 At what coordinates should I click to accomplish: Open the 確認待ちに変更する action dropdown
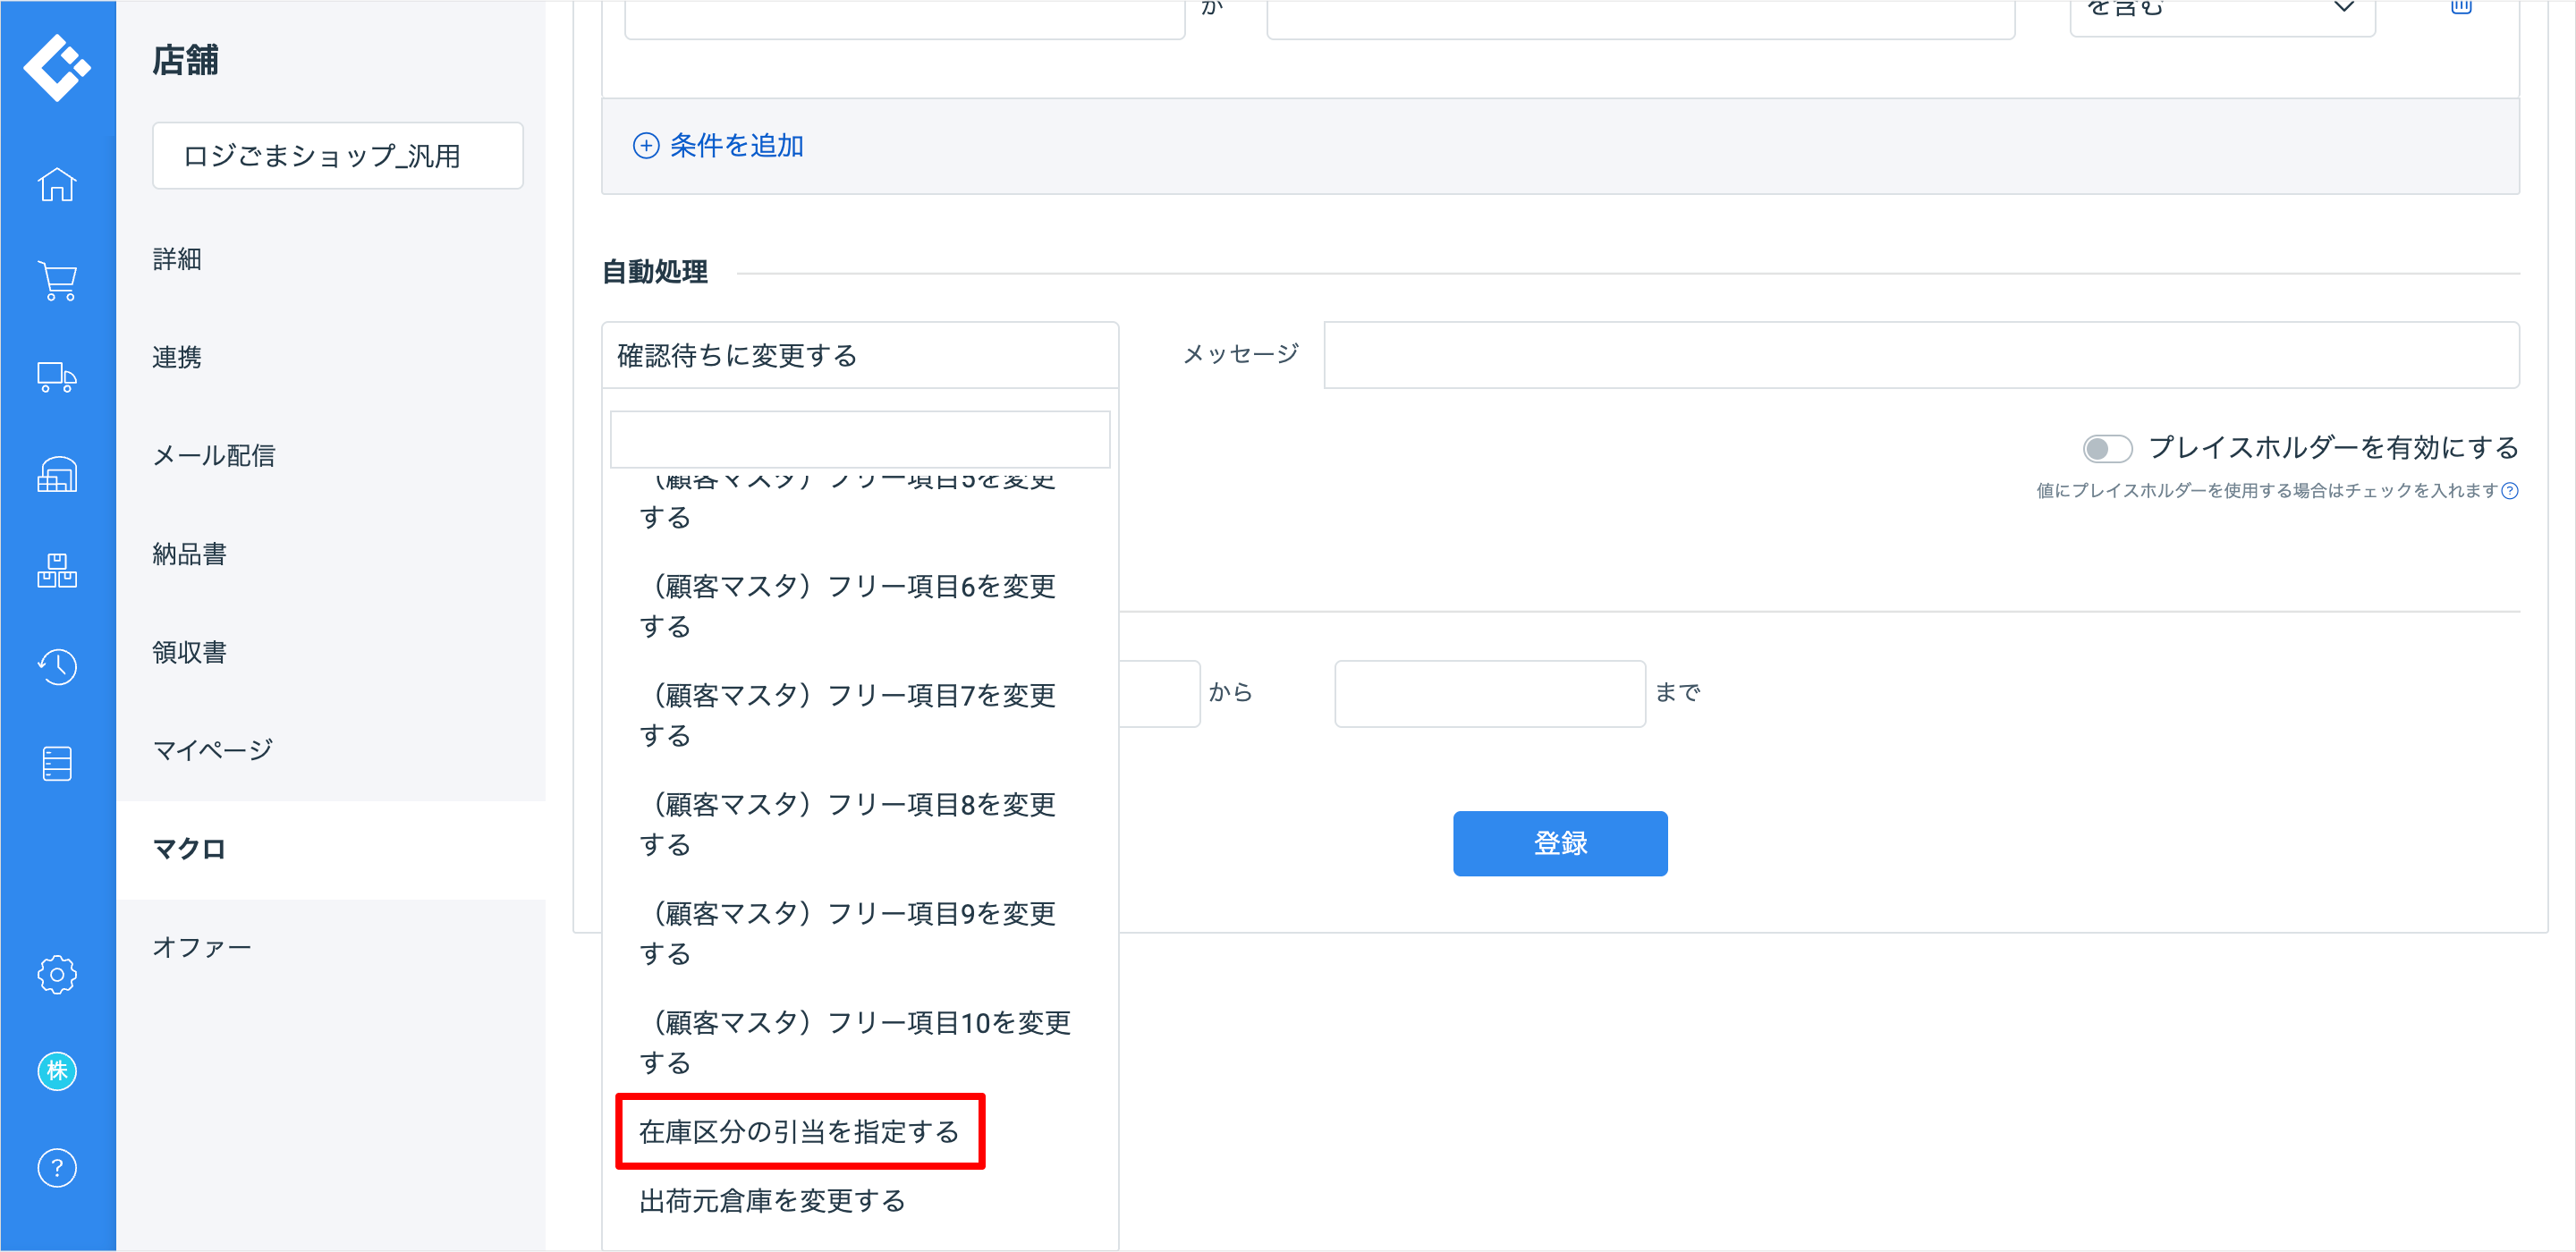(859, 355)
